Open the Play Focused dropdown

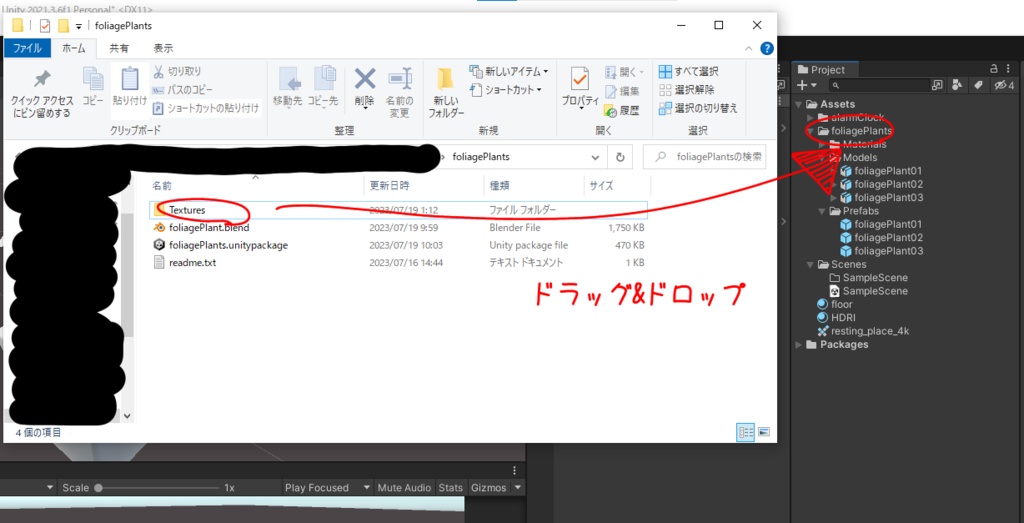pos(328,488)
